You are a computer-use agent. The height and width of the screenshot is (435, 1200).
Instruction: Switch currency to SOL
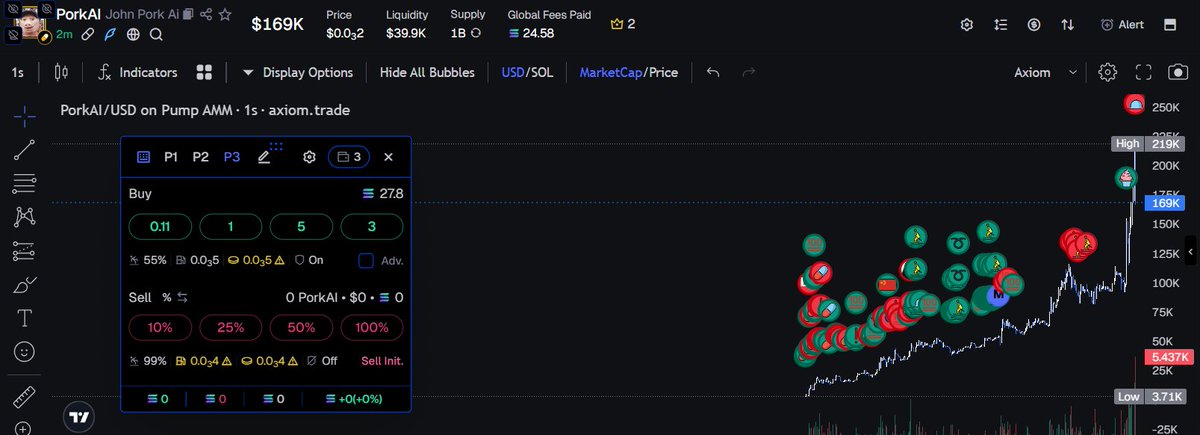(x=542, y=72)
